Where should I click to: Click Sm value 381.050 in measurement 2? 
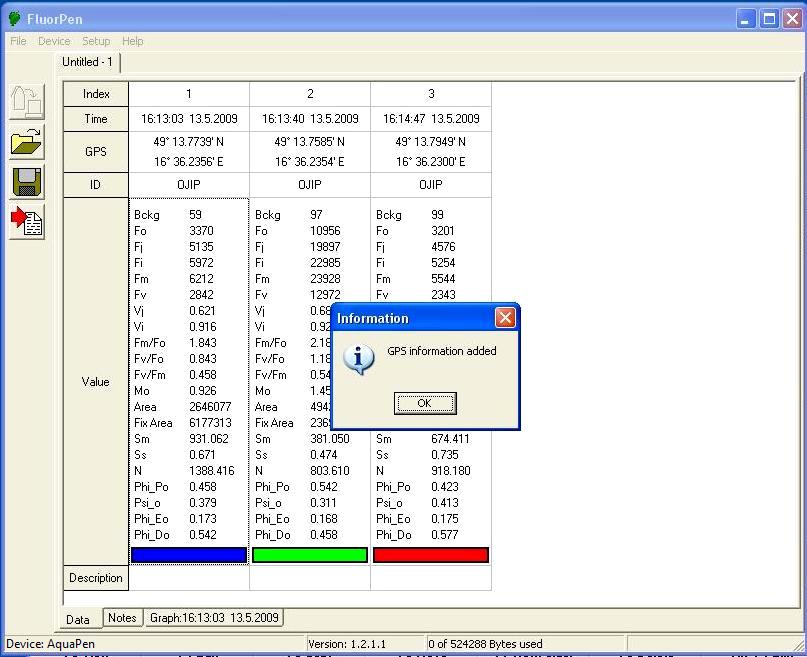pos(330,439)
